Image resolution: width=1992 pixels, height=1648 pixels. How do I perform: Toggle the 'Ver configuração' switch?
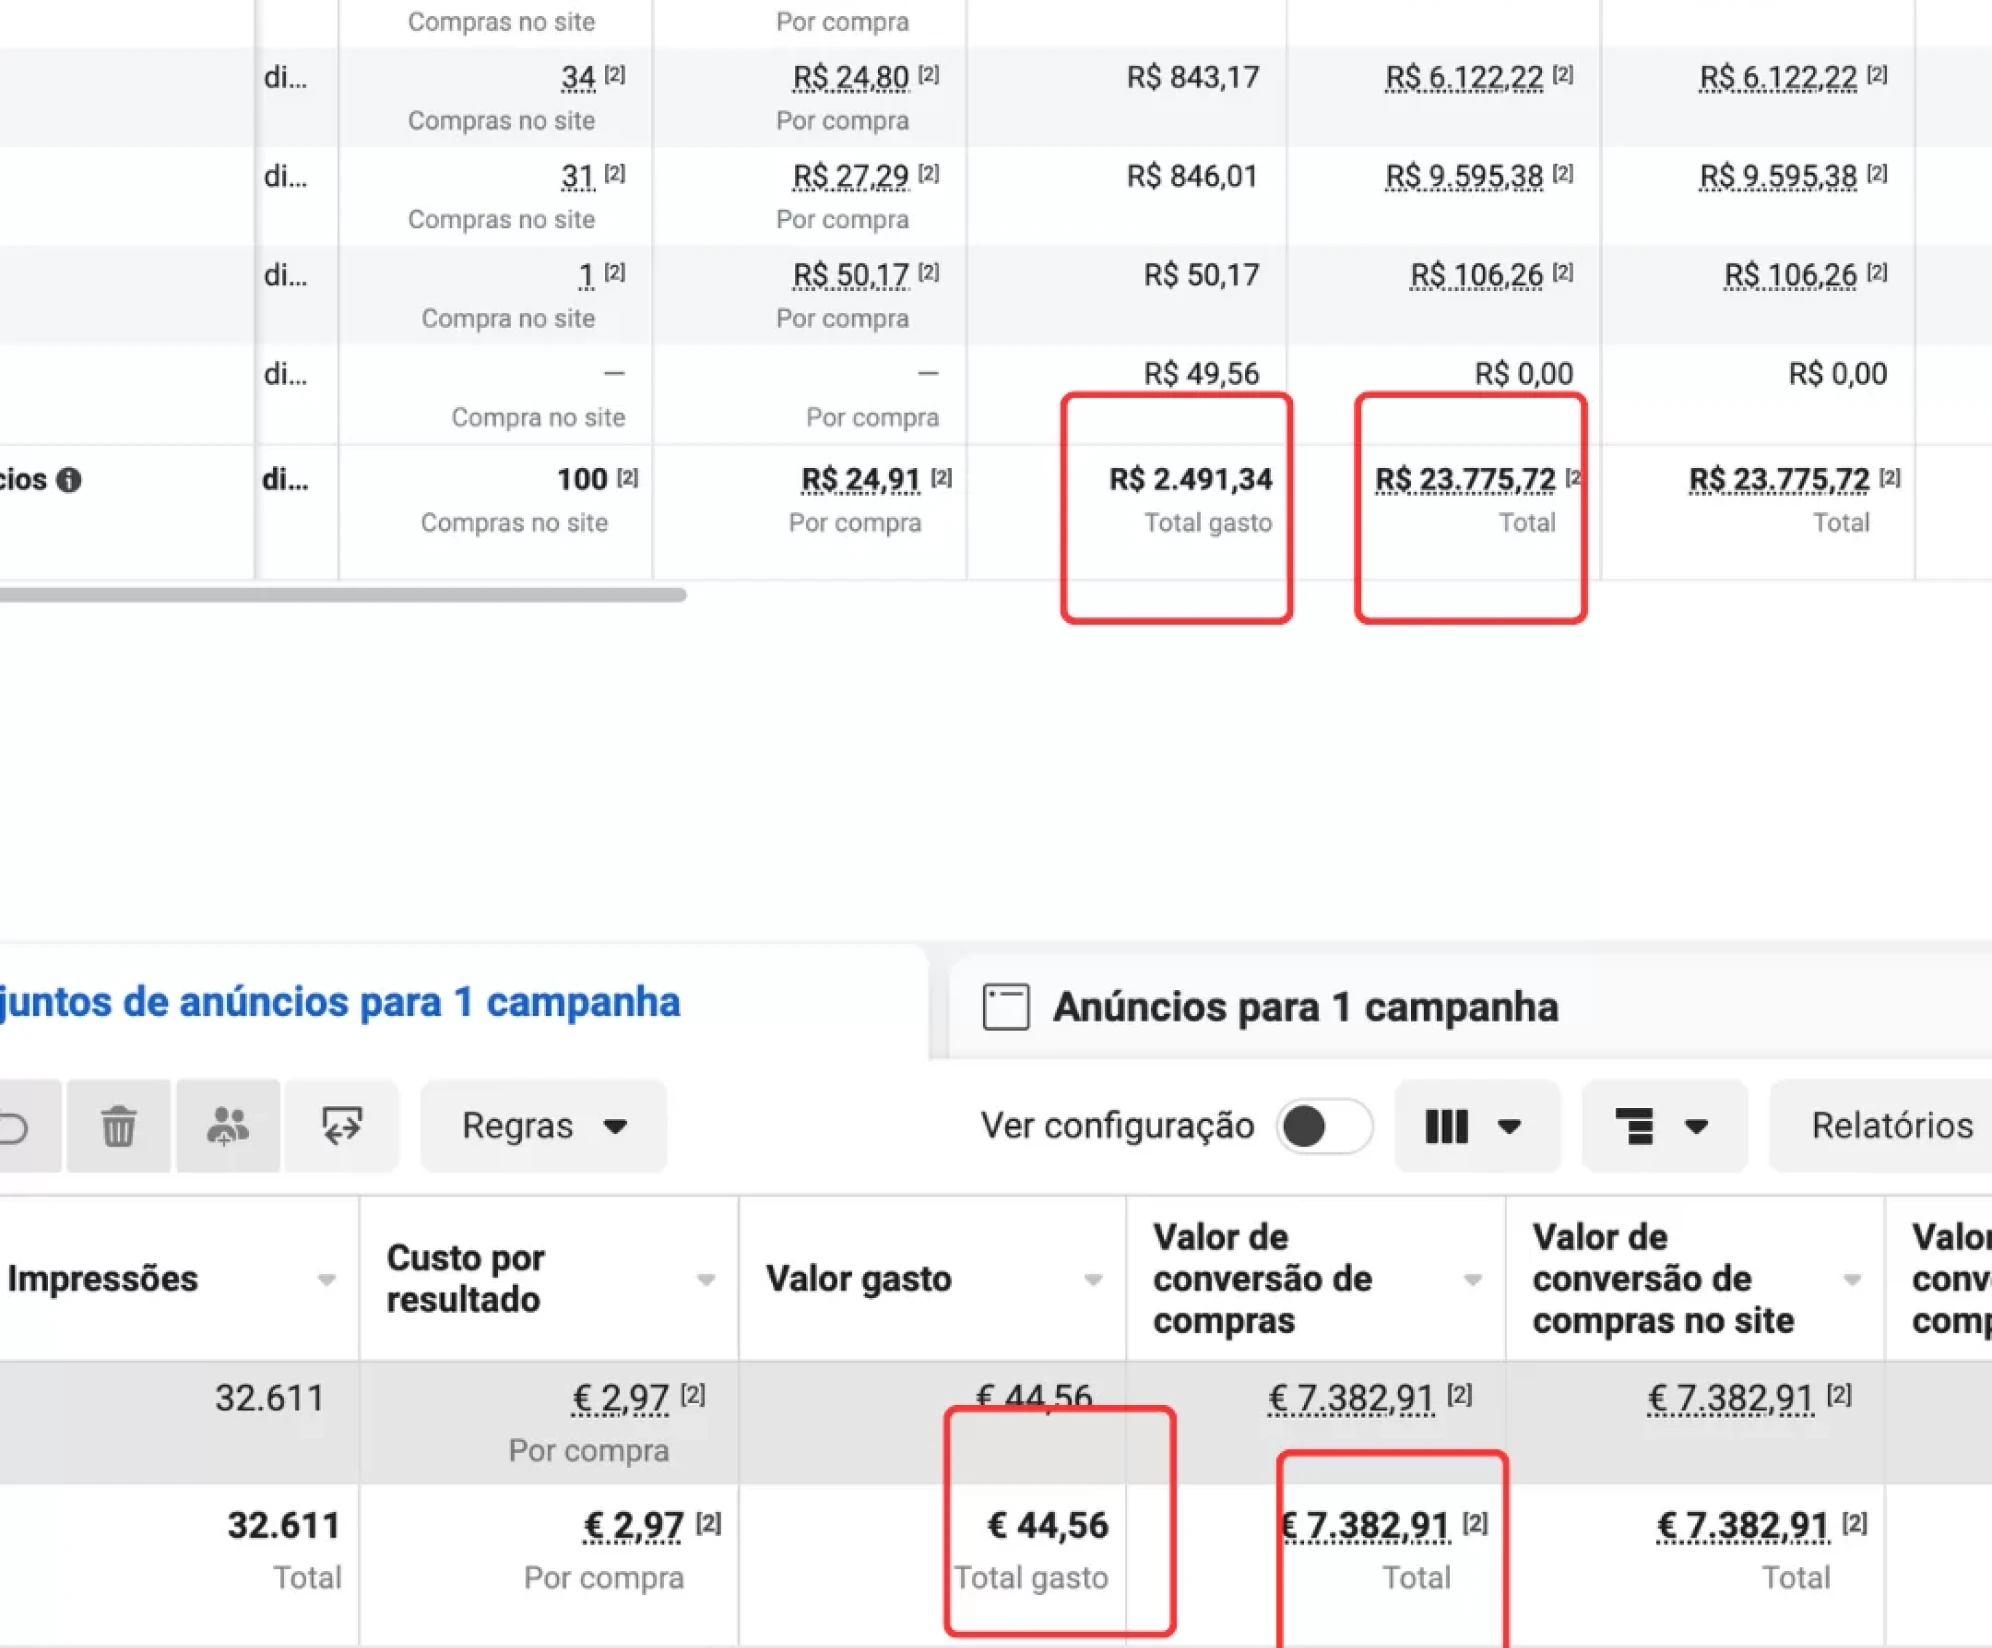(x=1324, y=1126)
